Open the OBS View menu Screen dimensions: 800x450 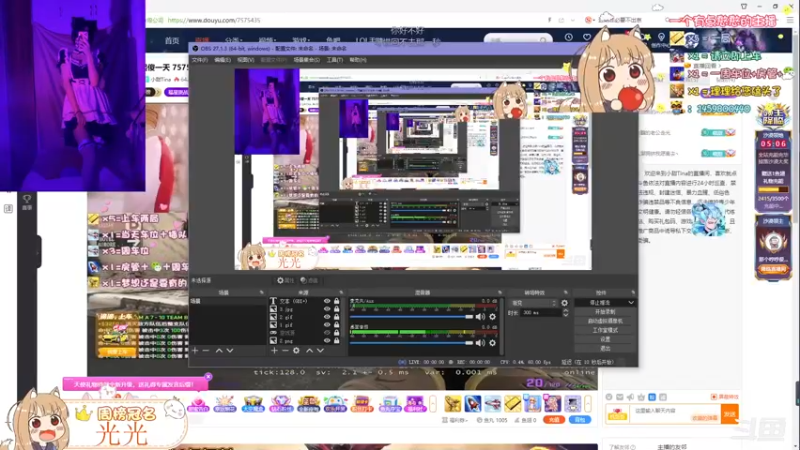pyautogui.click(x=245, y=60)
